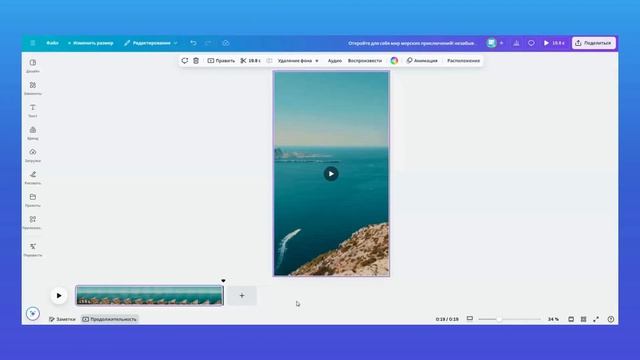Open the Текст sidebar panel

coord(33,110)
